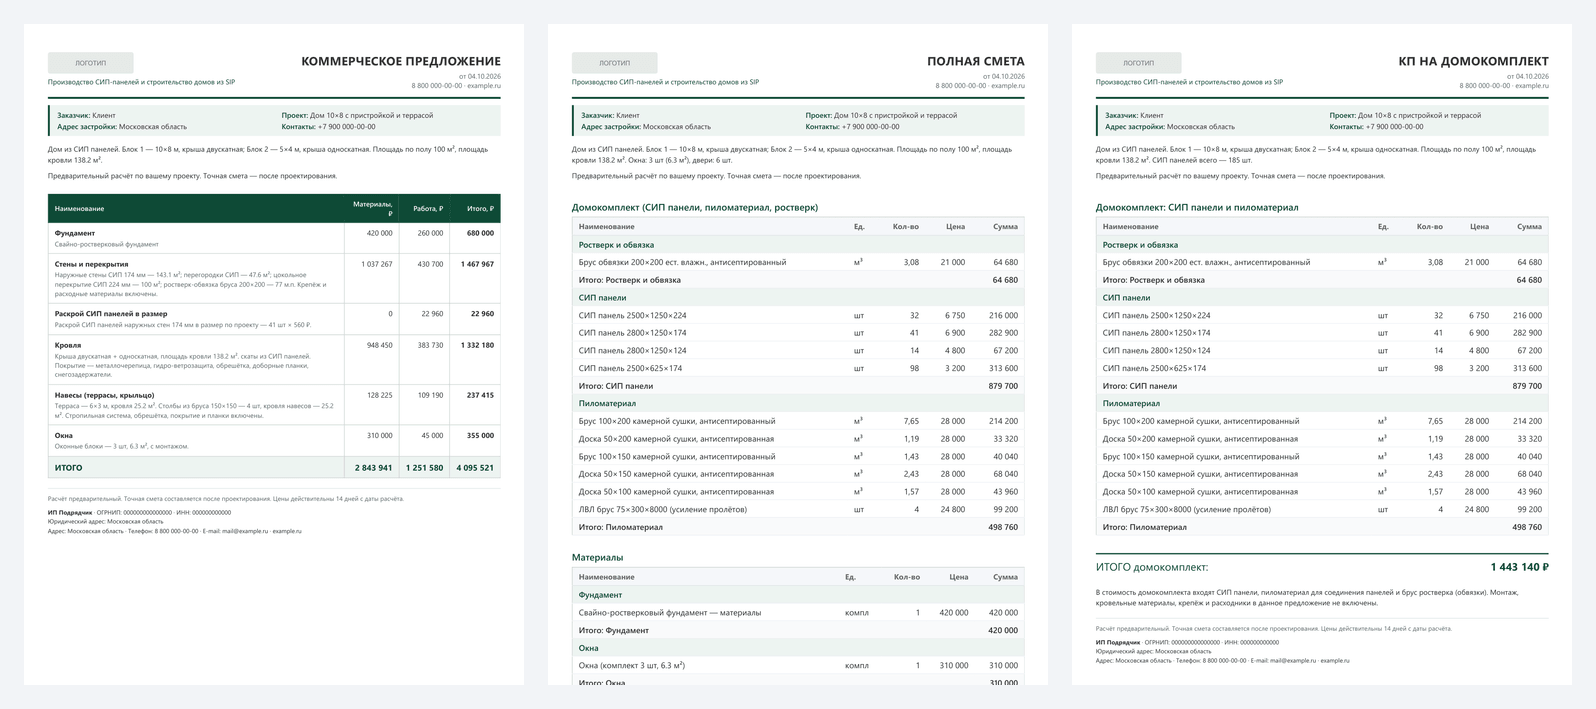Select the "Стены и перекрытия" row title
Image resolution: width=1596 pixels, height=709 pixels.
coord(91,264)
